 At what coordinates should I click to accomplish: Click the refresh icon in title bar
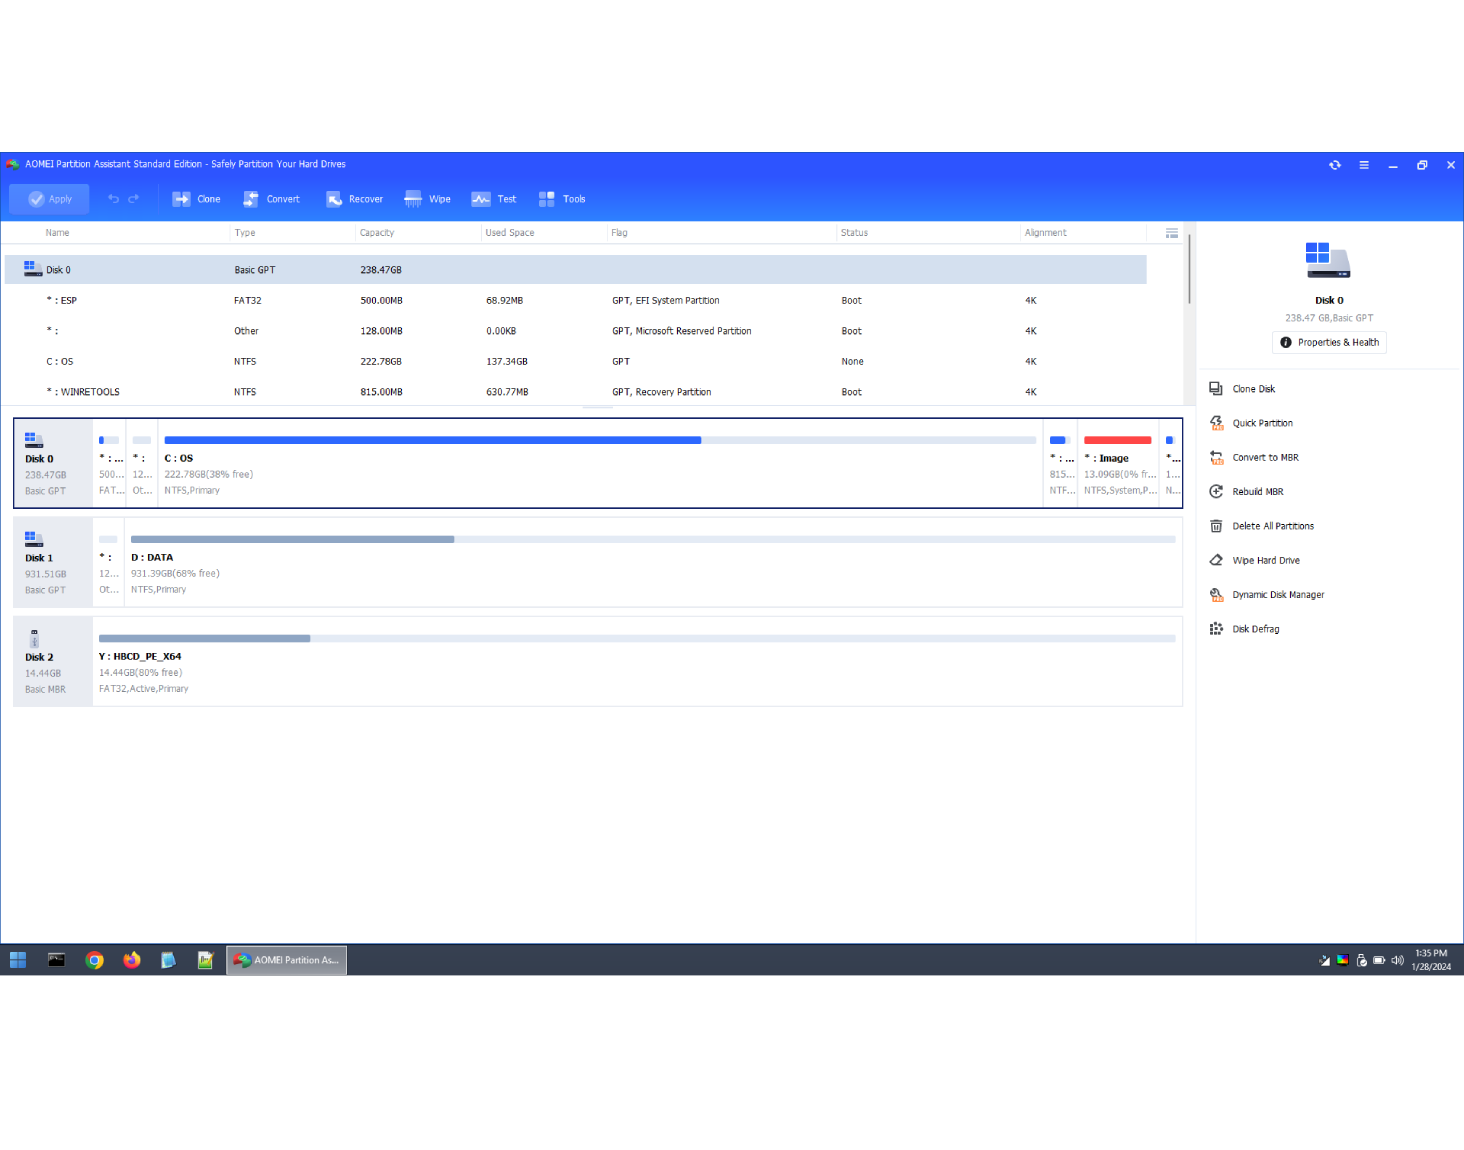click(x=1335, y=165)
